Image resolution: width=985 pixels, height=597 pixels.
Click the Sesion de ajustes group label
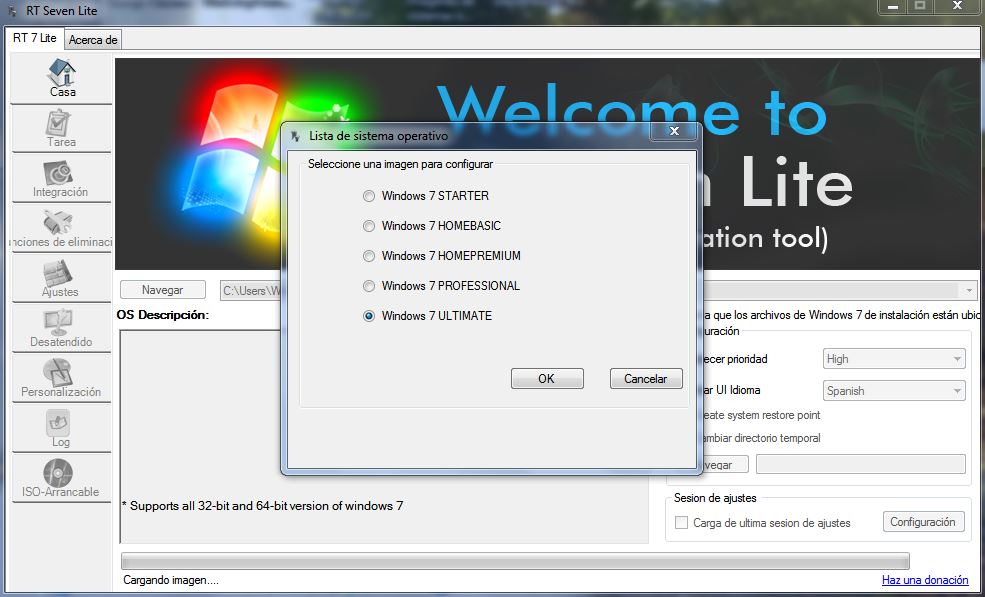(715, 498)
